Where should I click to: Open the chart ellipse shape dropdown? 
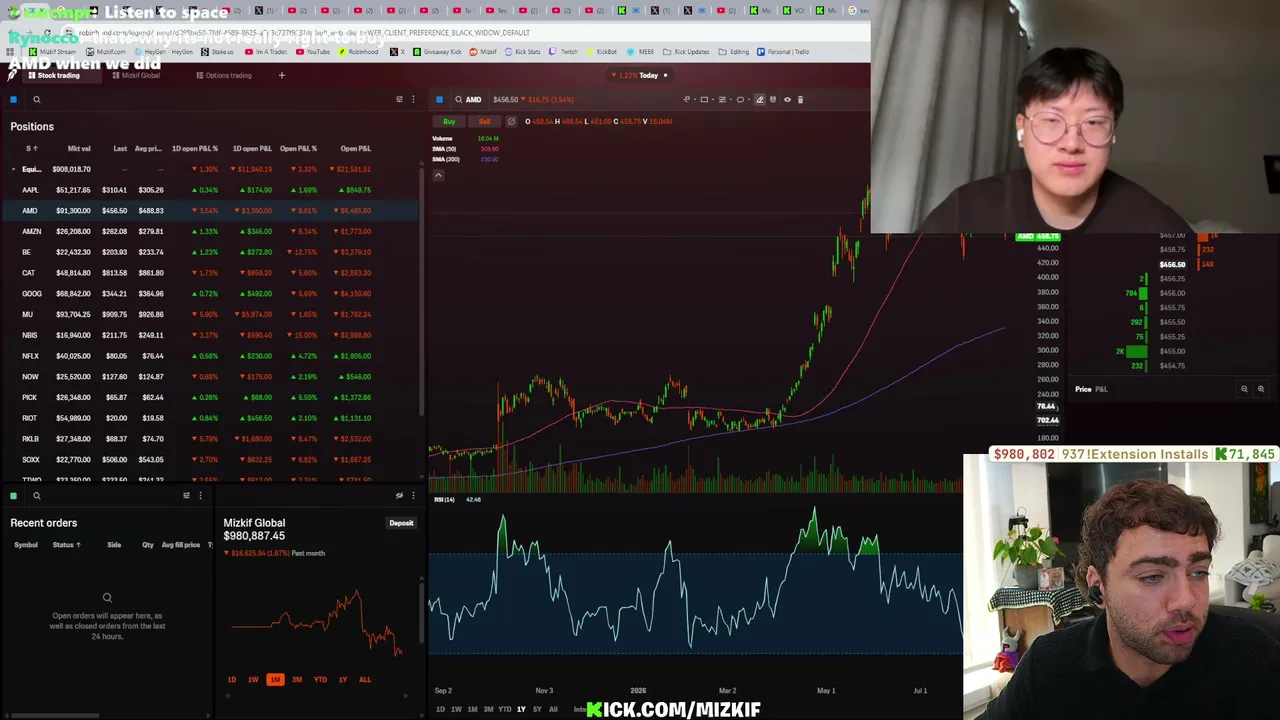(x=742, y=99)
